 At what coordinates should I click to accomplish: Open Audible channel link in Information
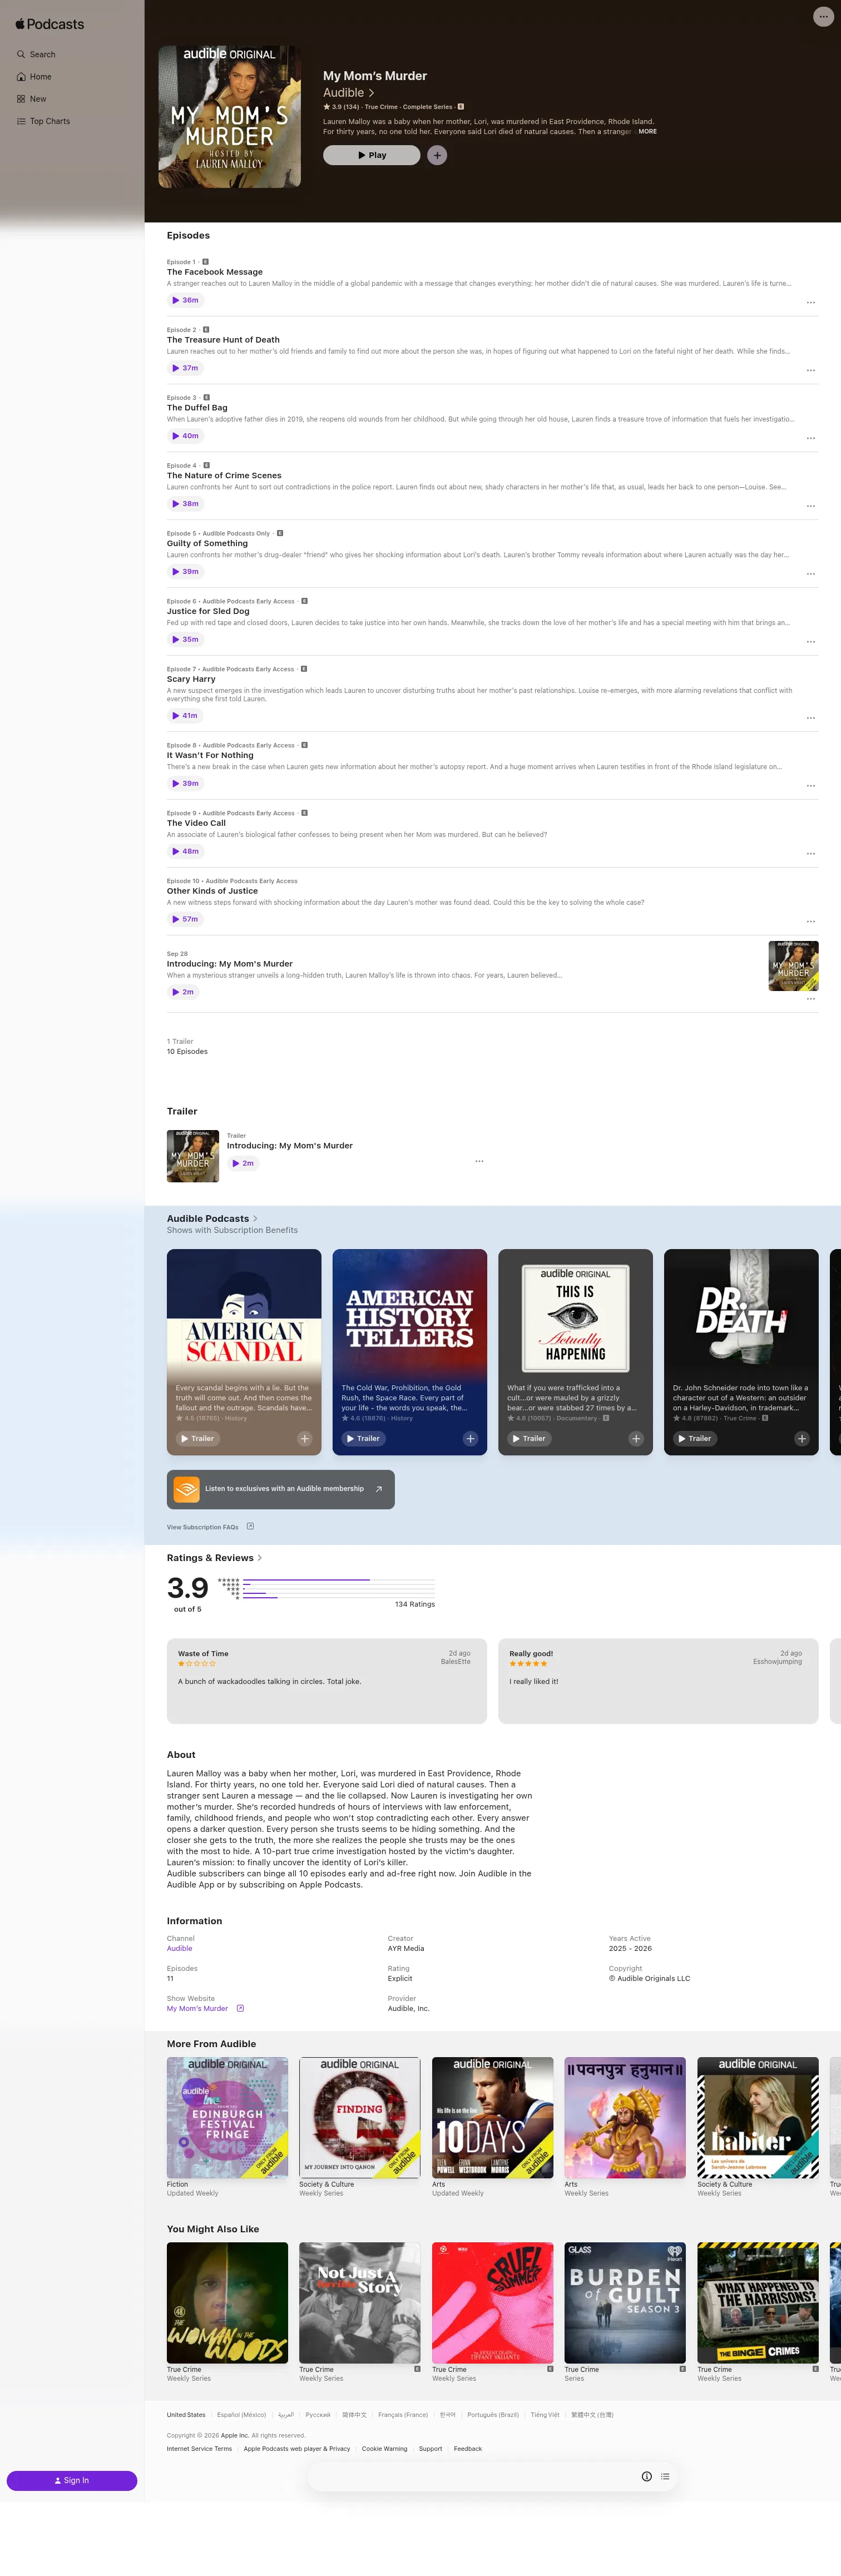pos(180,1948)
